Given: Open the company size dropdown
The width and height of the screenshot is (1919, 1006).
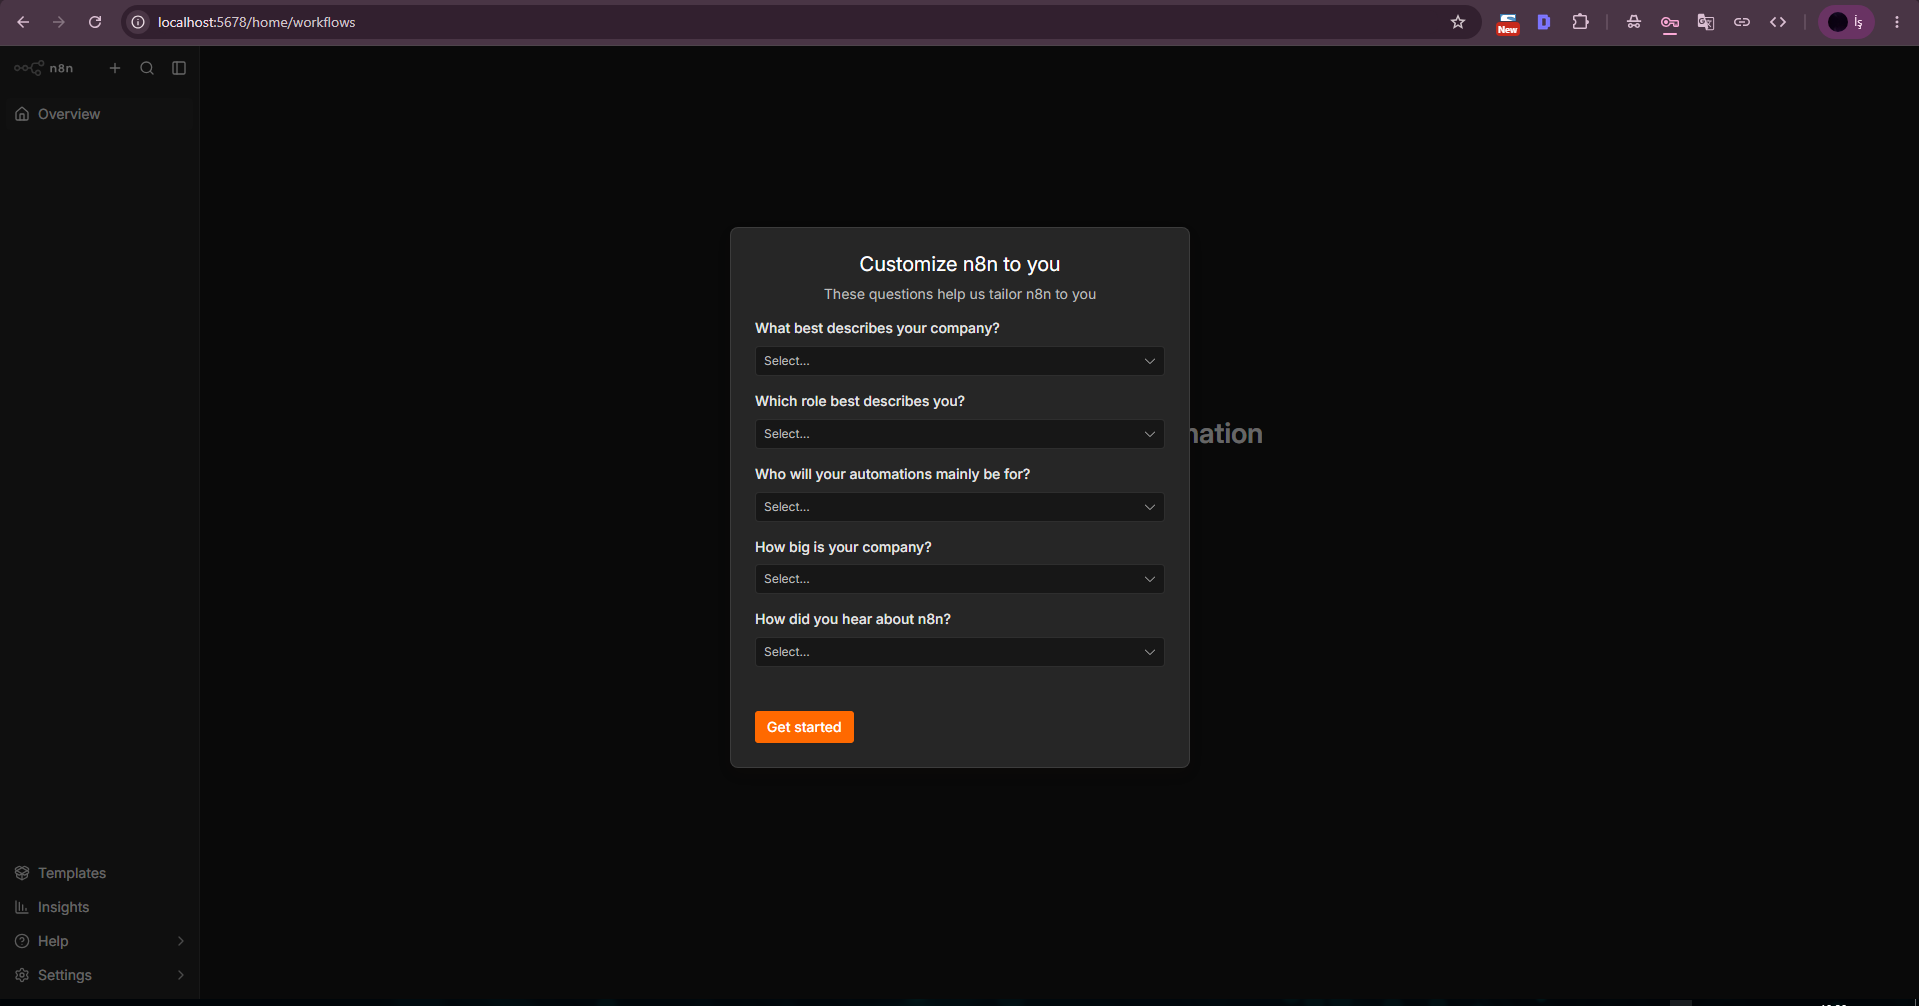Looking at the screenshot, I should pyautogui.click(x=959, y=579).
